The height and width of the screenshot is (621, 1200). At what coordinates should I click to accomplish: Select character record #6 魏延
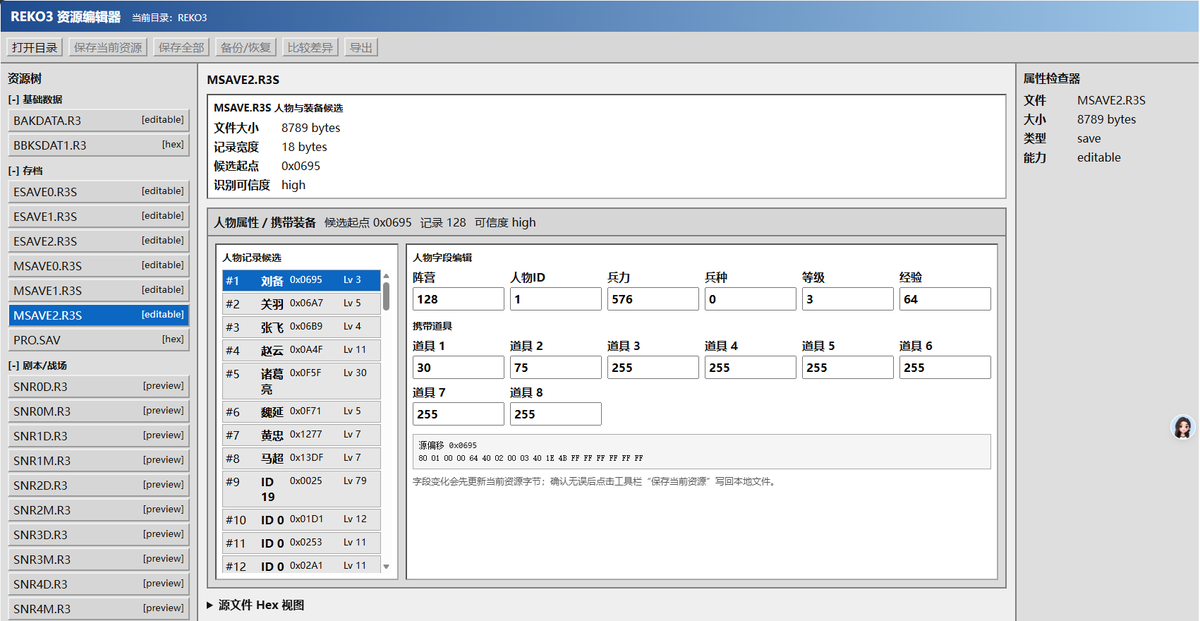(x=301, y=412)
